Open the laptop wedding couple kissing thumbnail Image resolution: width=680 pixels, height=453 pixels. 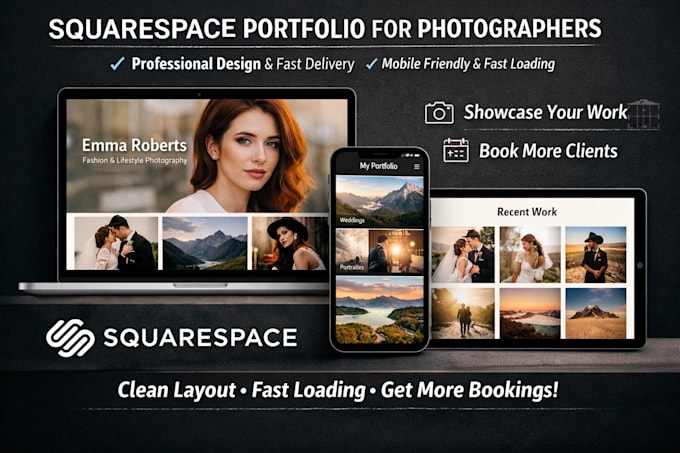(116, 243)
